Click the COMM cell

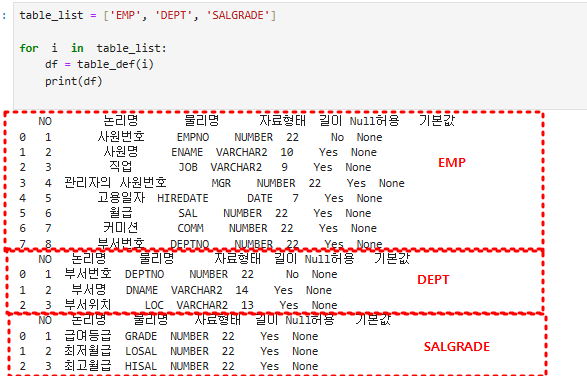pyautogui.click(x=190, y=228)
